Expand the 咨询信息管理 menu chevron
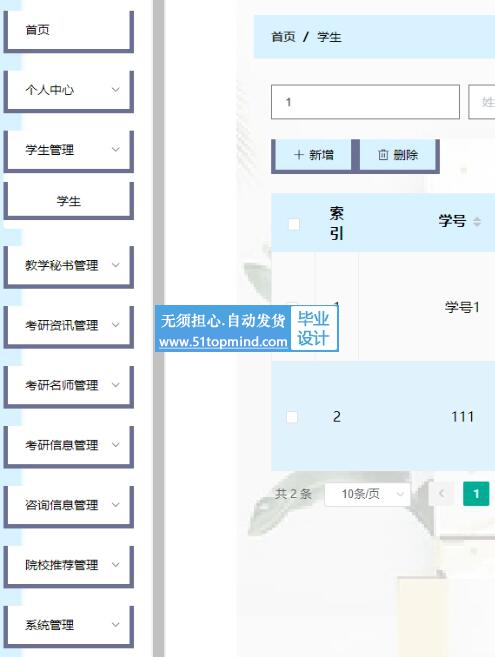 pos(115,504)
